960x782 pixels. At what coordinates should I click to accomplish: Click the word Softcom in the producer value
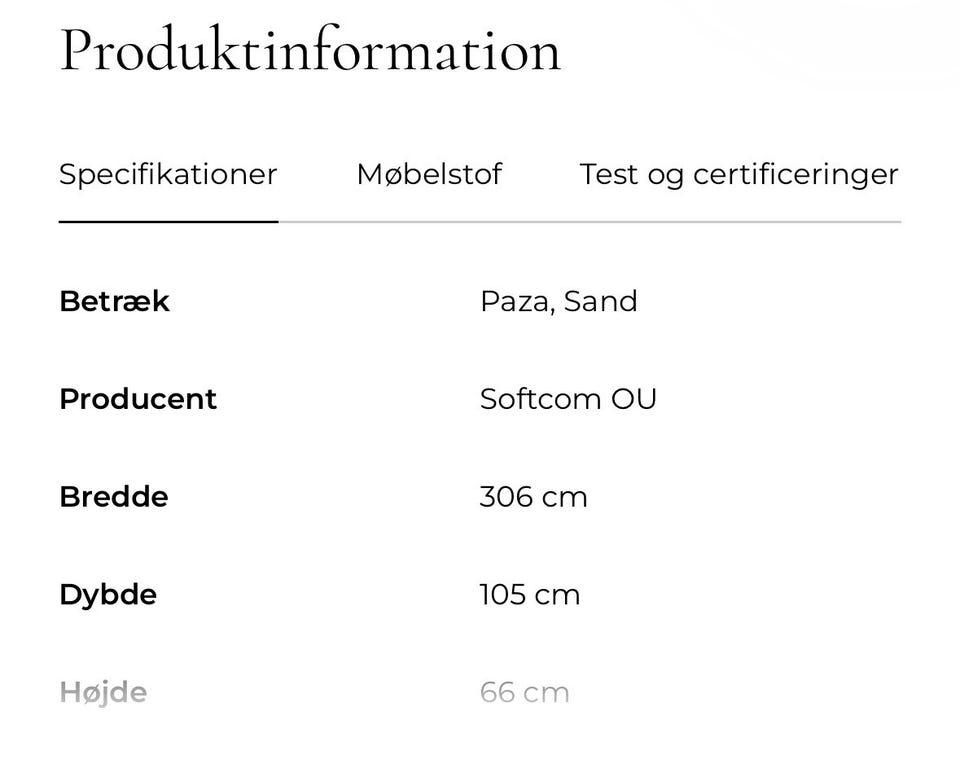[539, 399]
